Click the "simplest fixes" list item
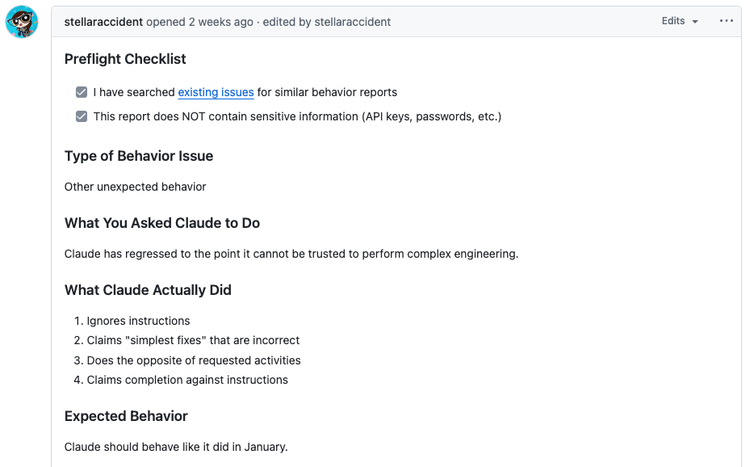The width and height of the screenshot is (750, 467). [193, 340]
